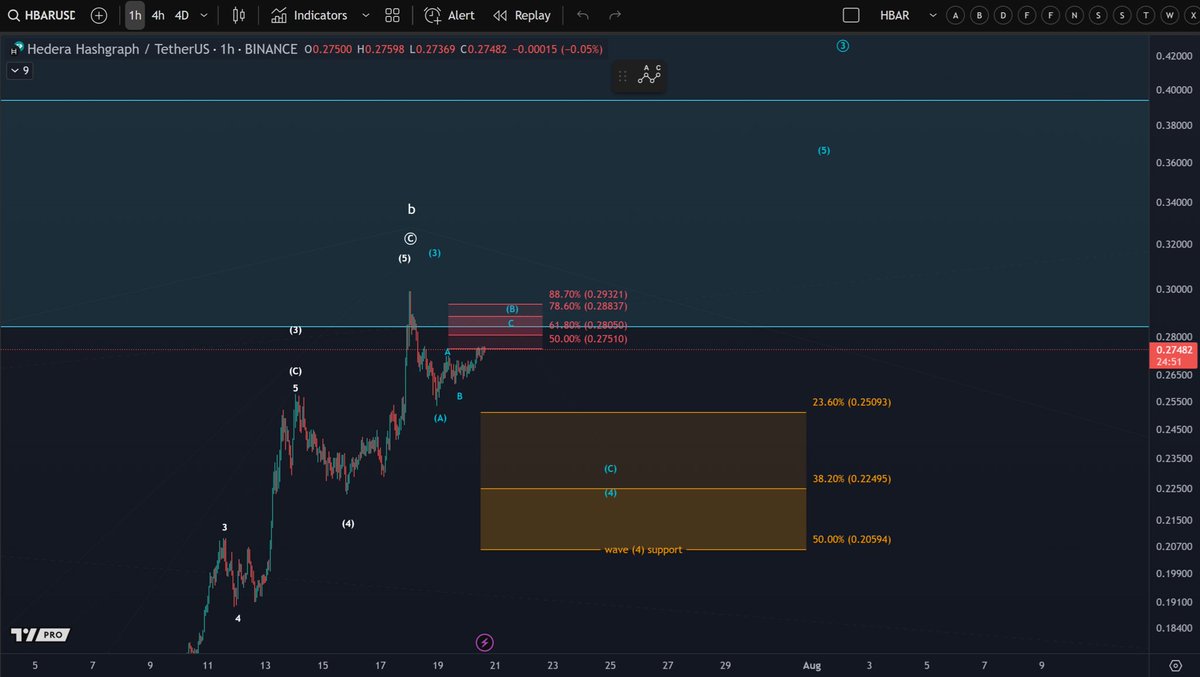Undo the last chart action
1200x677 pixels.
(x=583, y=15)
